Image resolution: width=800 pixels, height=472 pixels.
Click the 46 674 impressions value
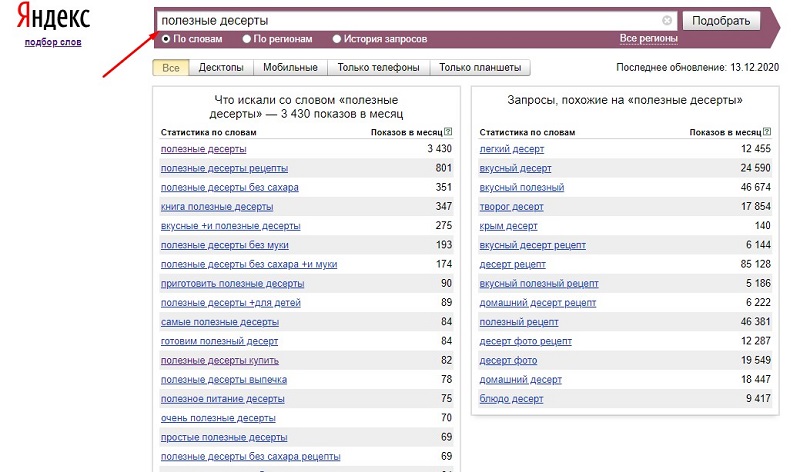756,187
